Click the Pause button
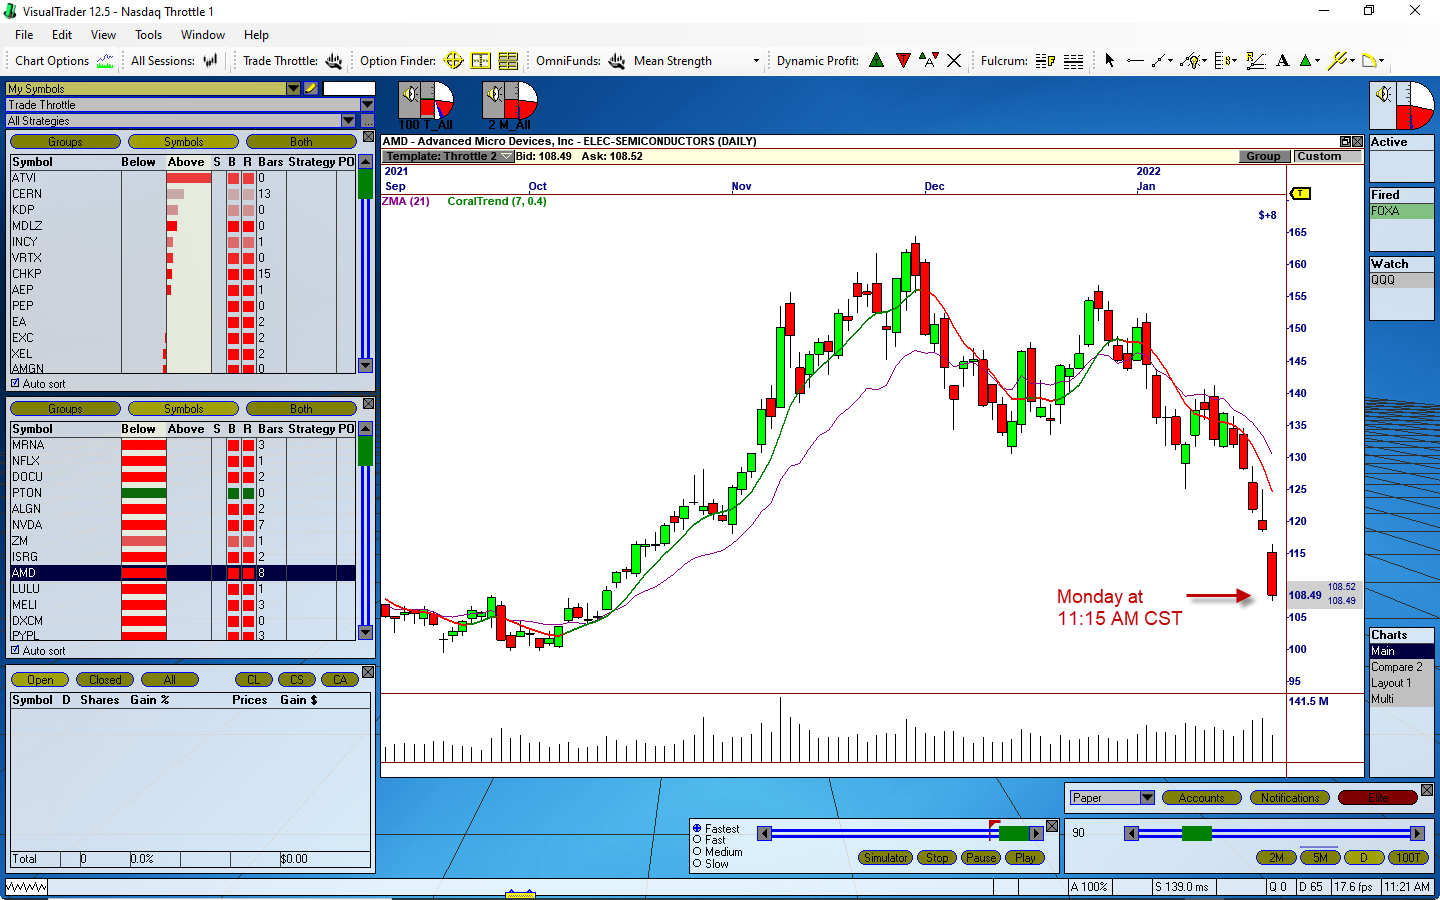1440x900 pixels. click(981, 858)
